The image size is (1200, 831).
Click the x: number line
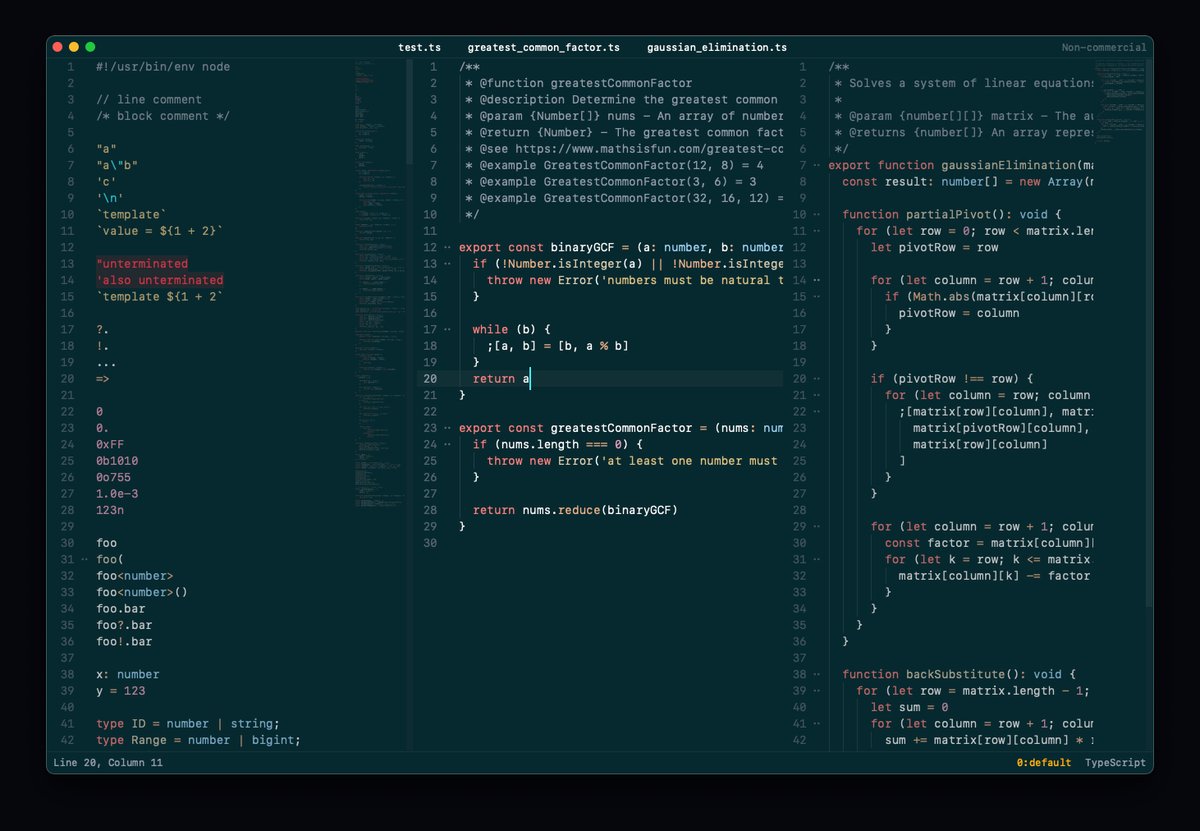coord(128,675)
